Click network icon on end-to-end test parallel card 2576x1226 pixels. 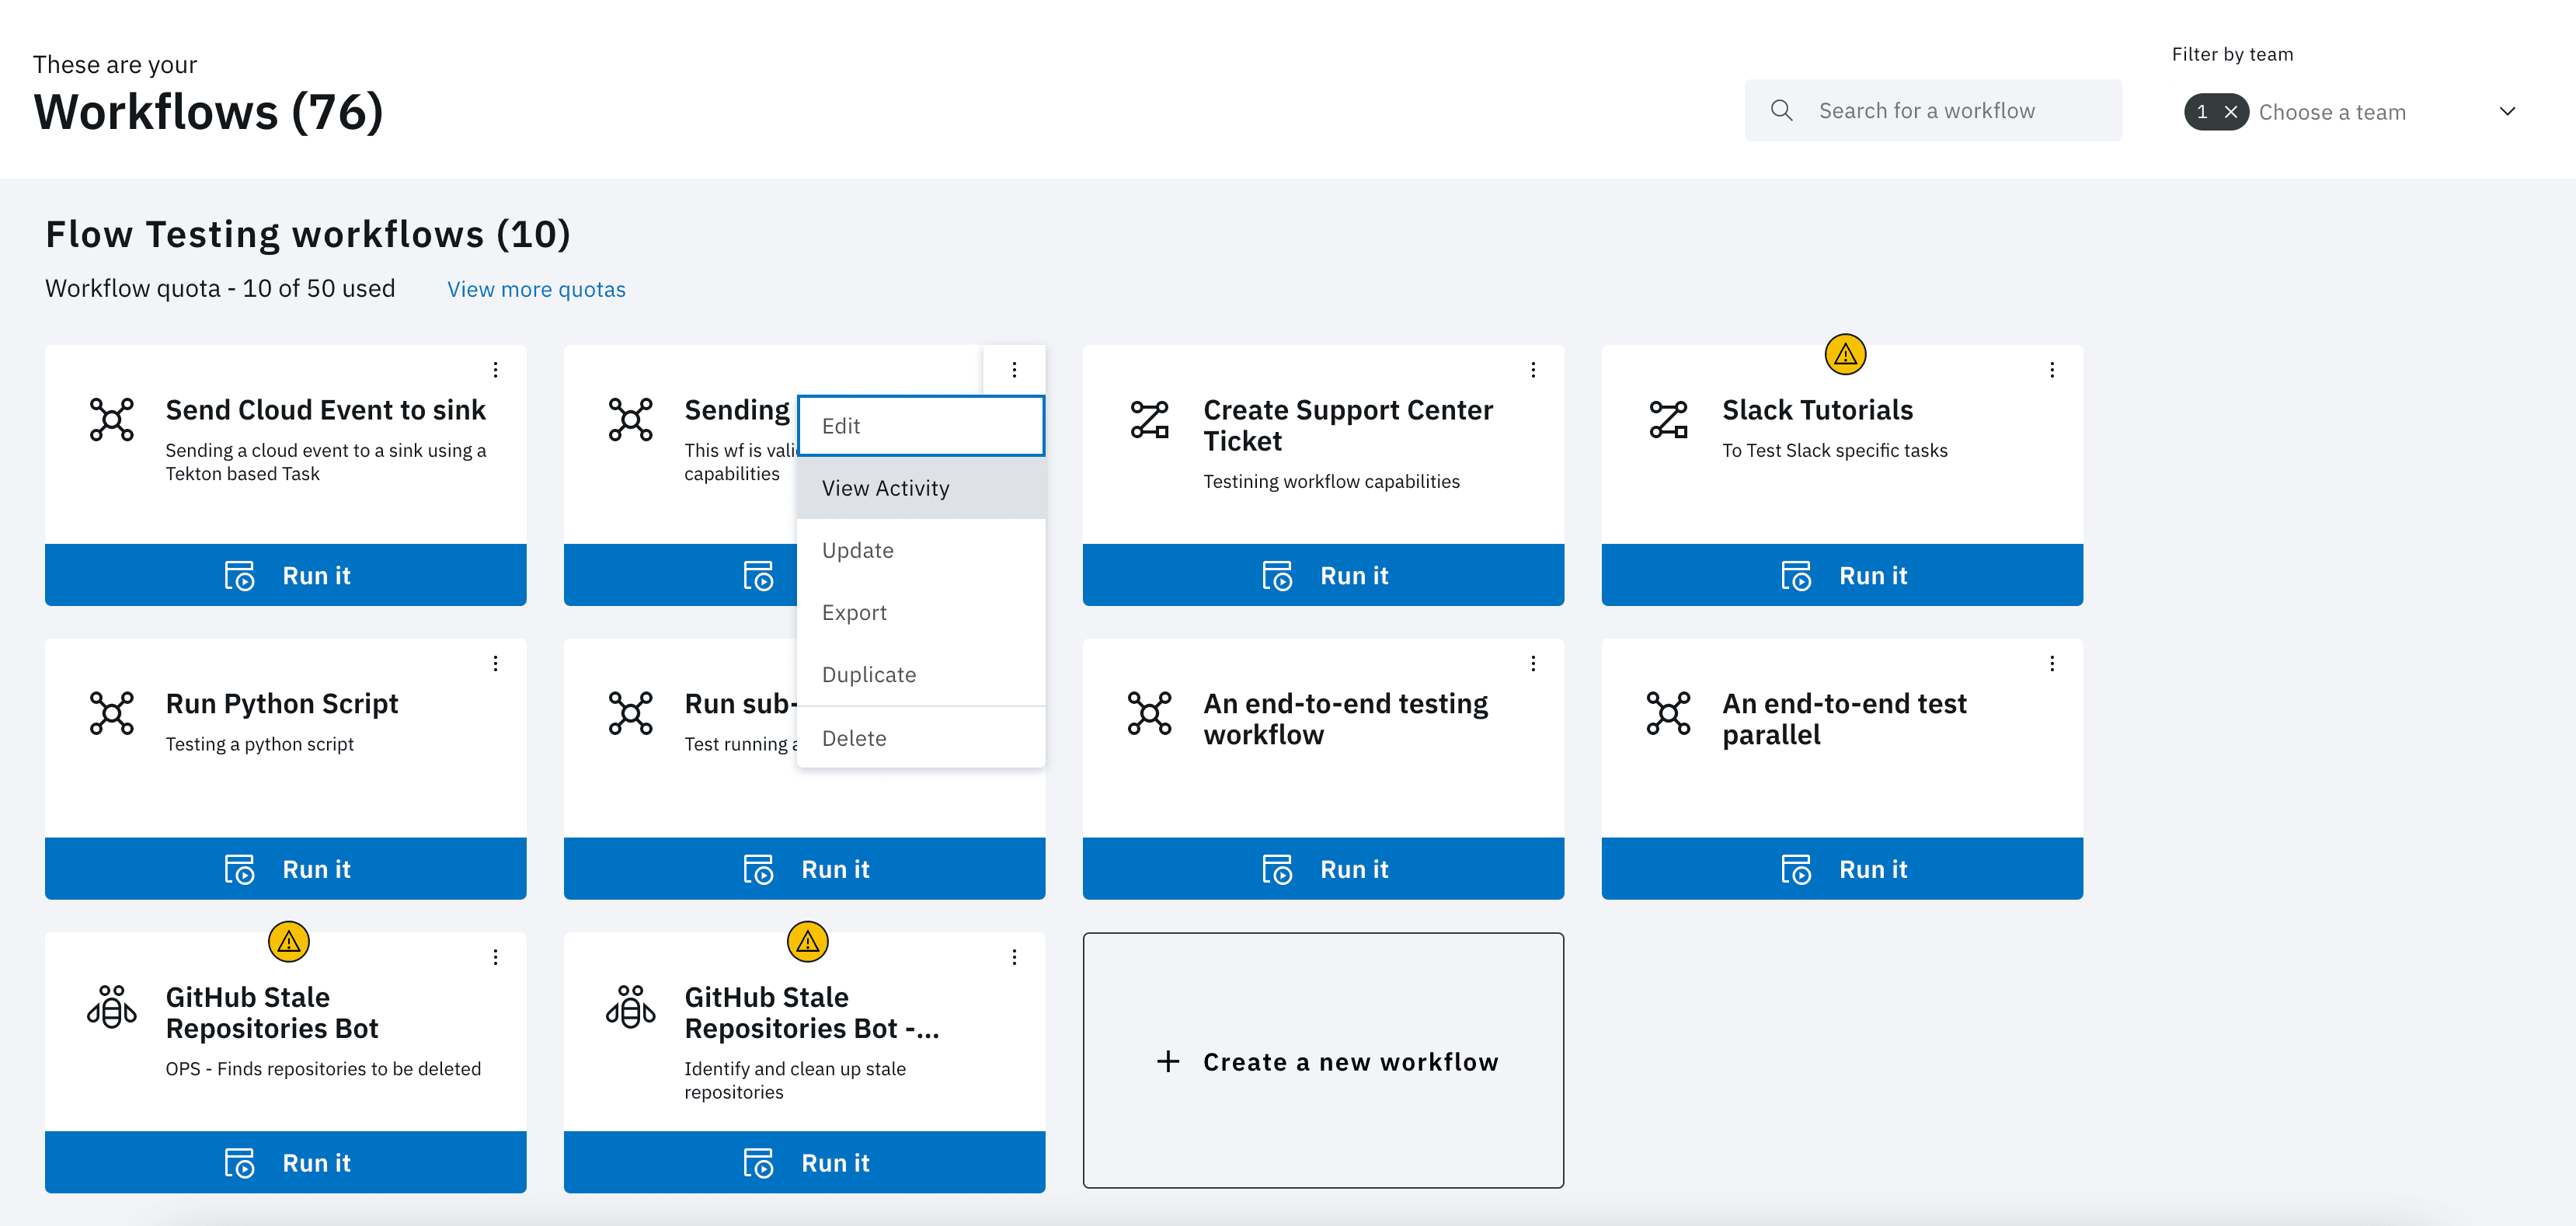tap(1668, 713)
